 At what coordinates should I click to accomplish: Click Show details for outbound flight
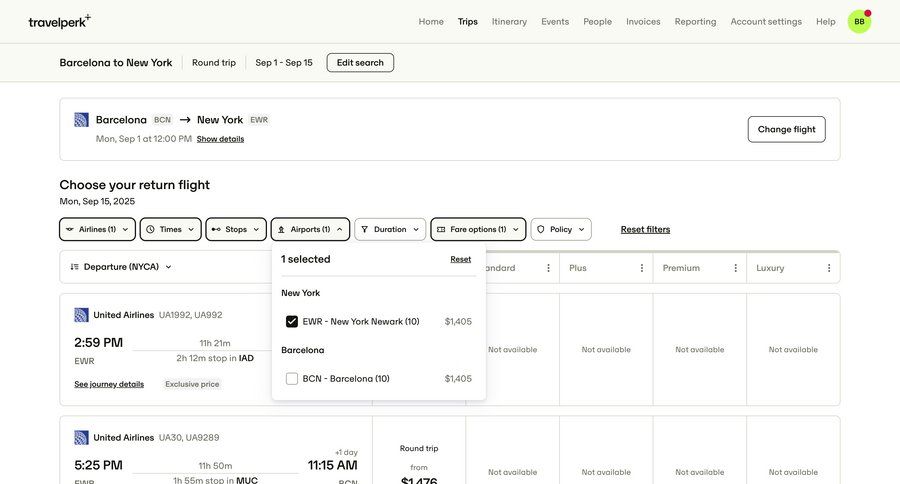(220, 139)
